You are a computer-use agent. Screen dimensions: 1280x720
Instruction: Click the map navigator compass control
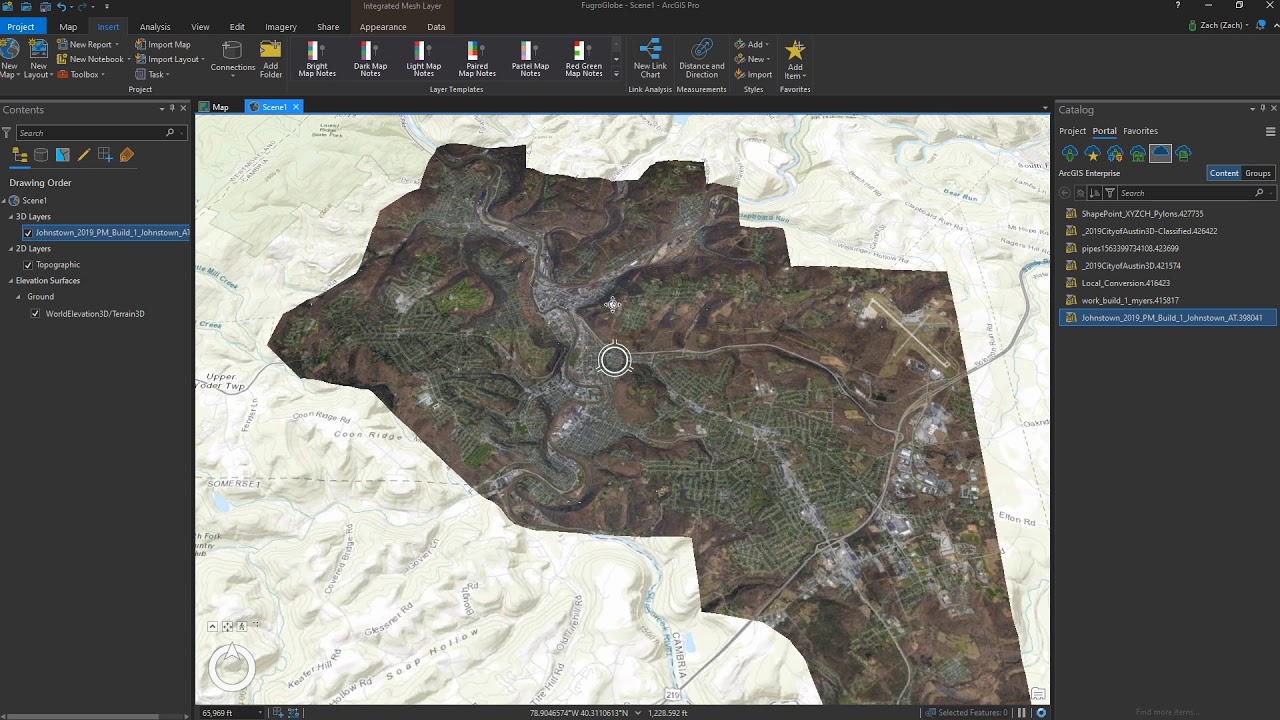click(x=232, y=668)
